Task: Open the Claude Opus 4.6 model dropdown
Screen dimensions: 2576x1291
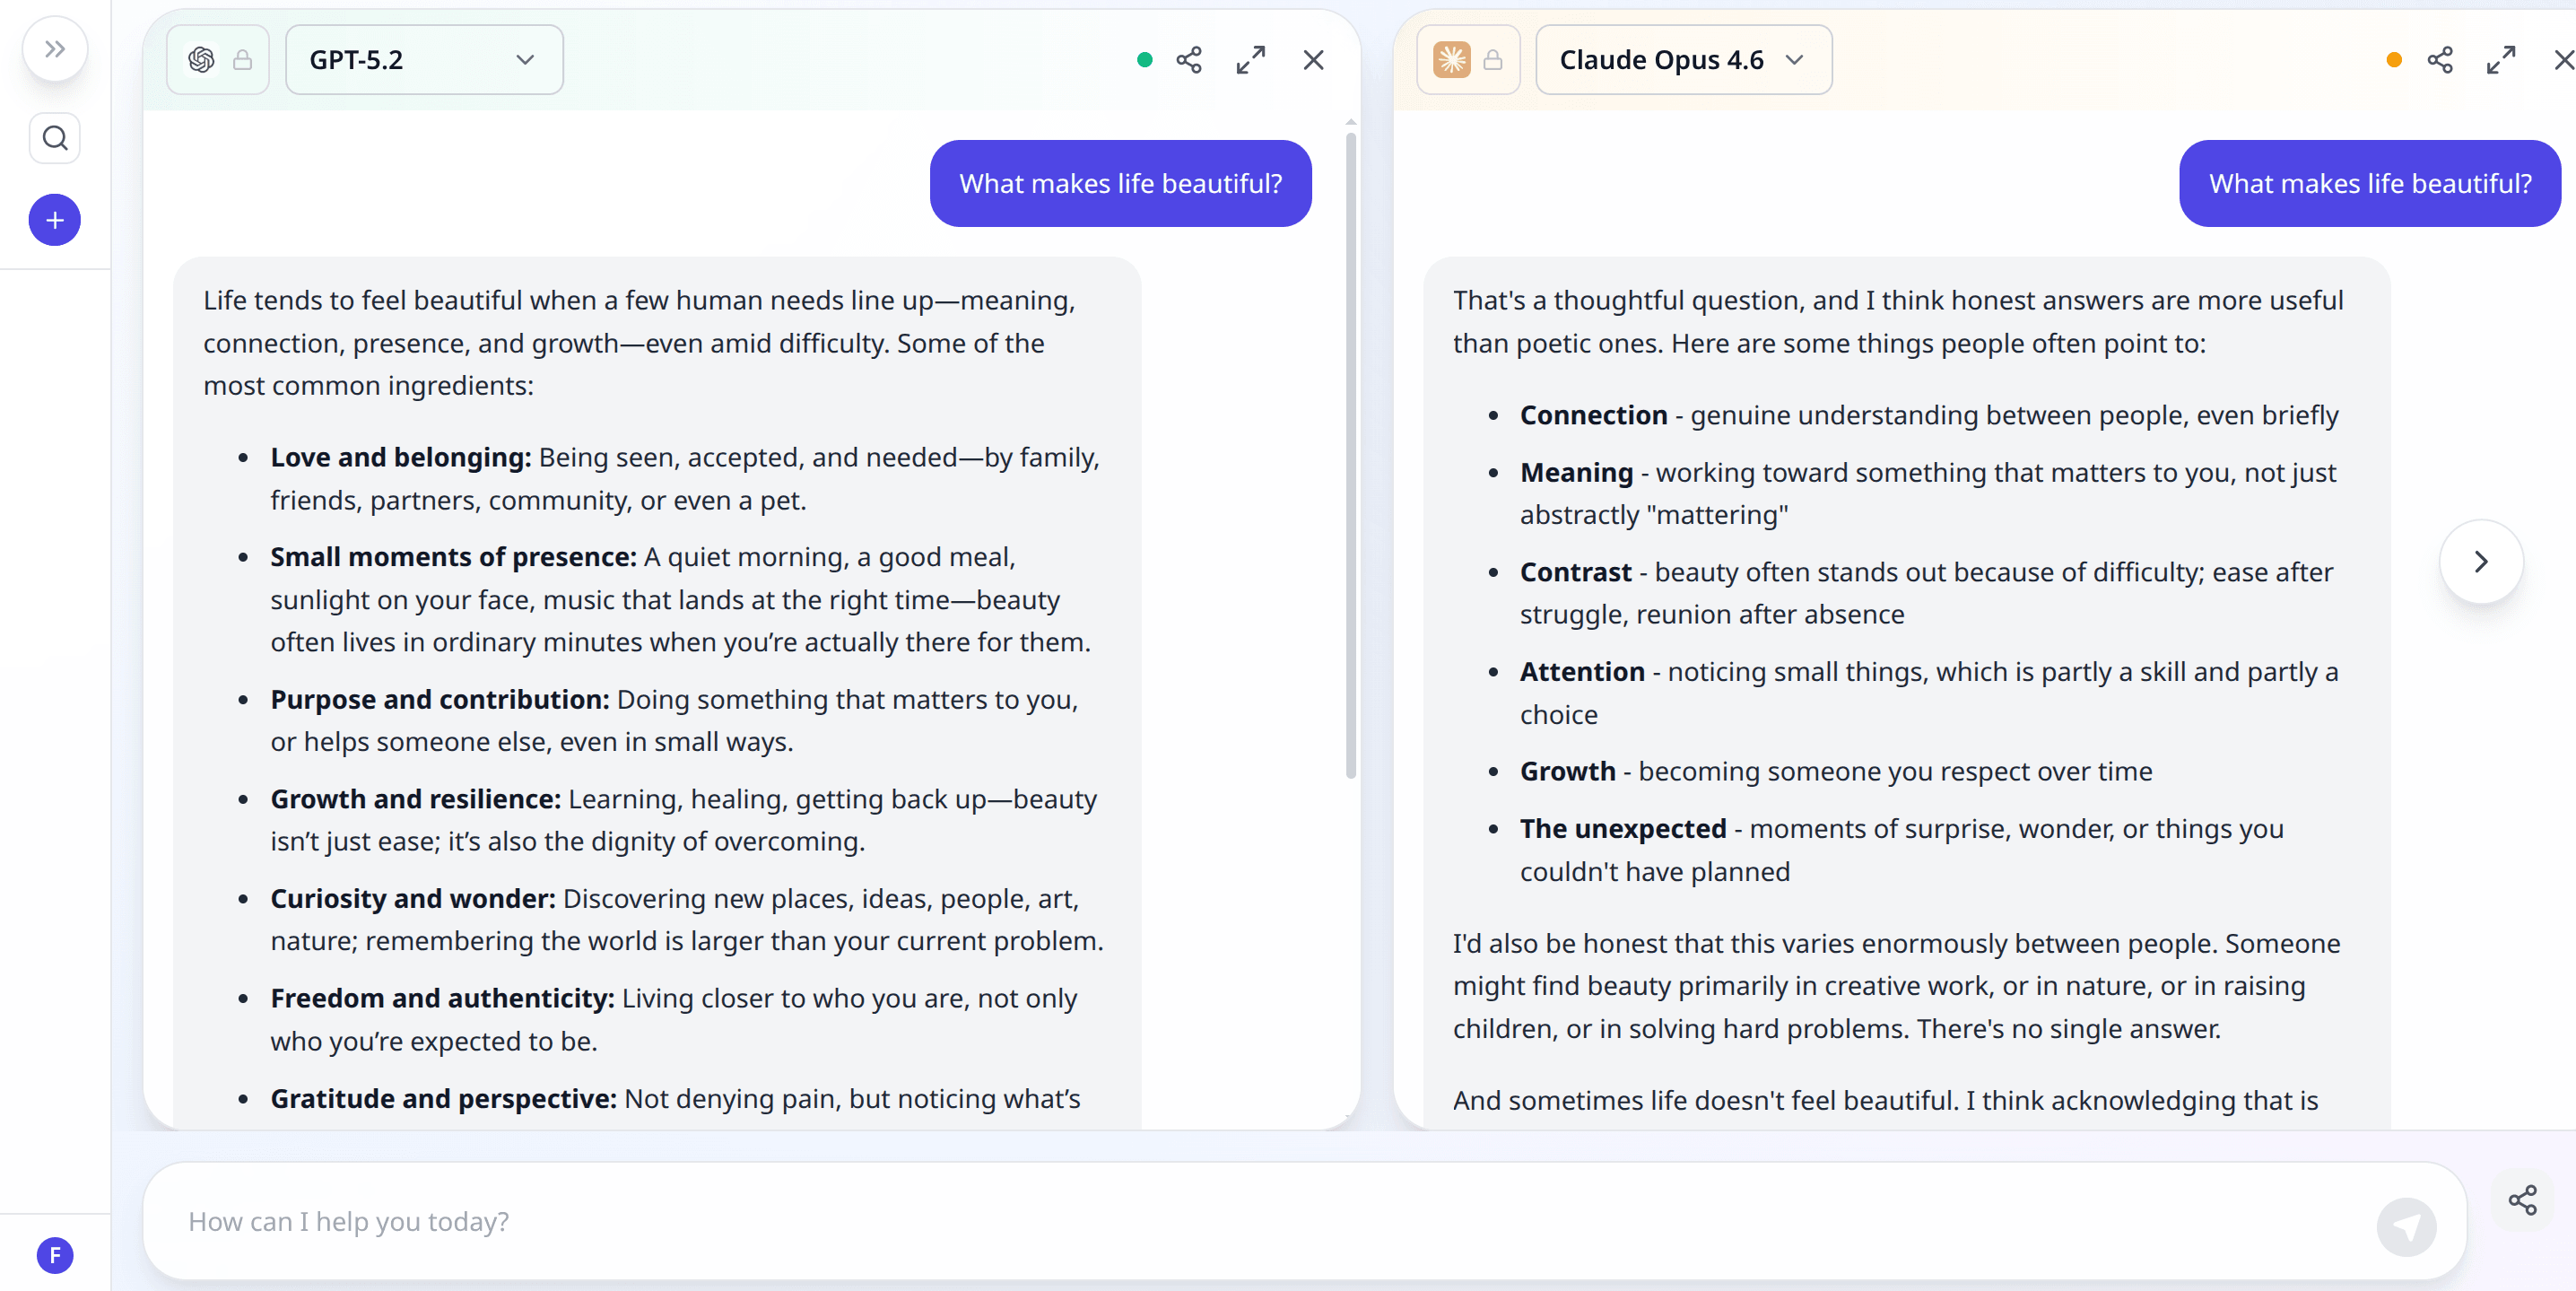Action: click(1683, 60)
